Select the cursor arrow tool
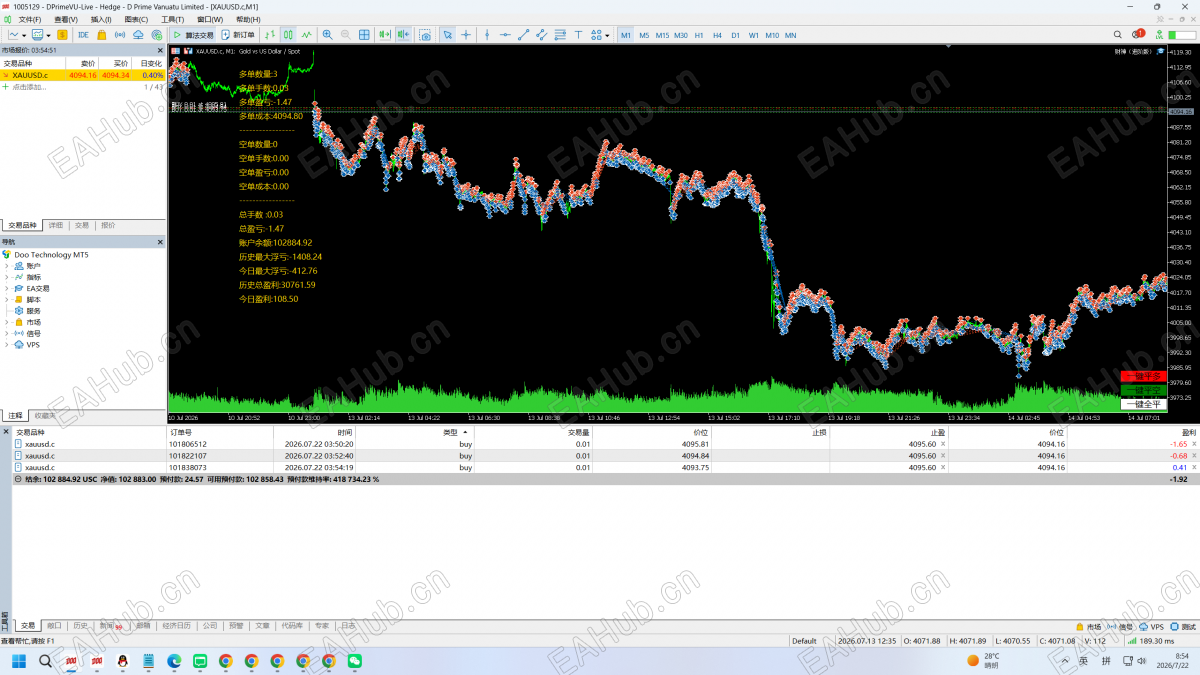1200x675 pixels. click(x=447, y=35)
